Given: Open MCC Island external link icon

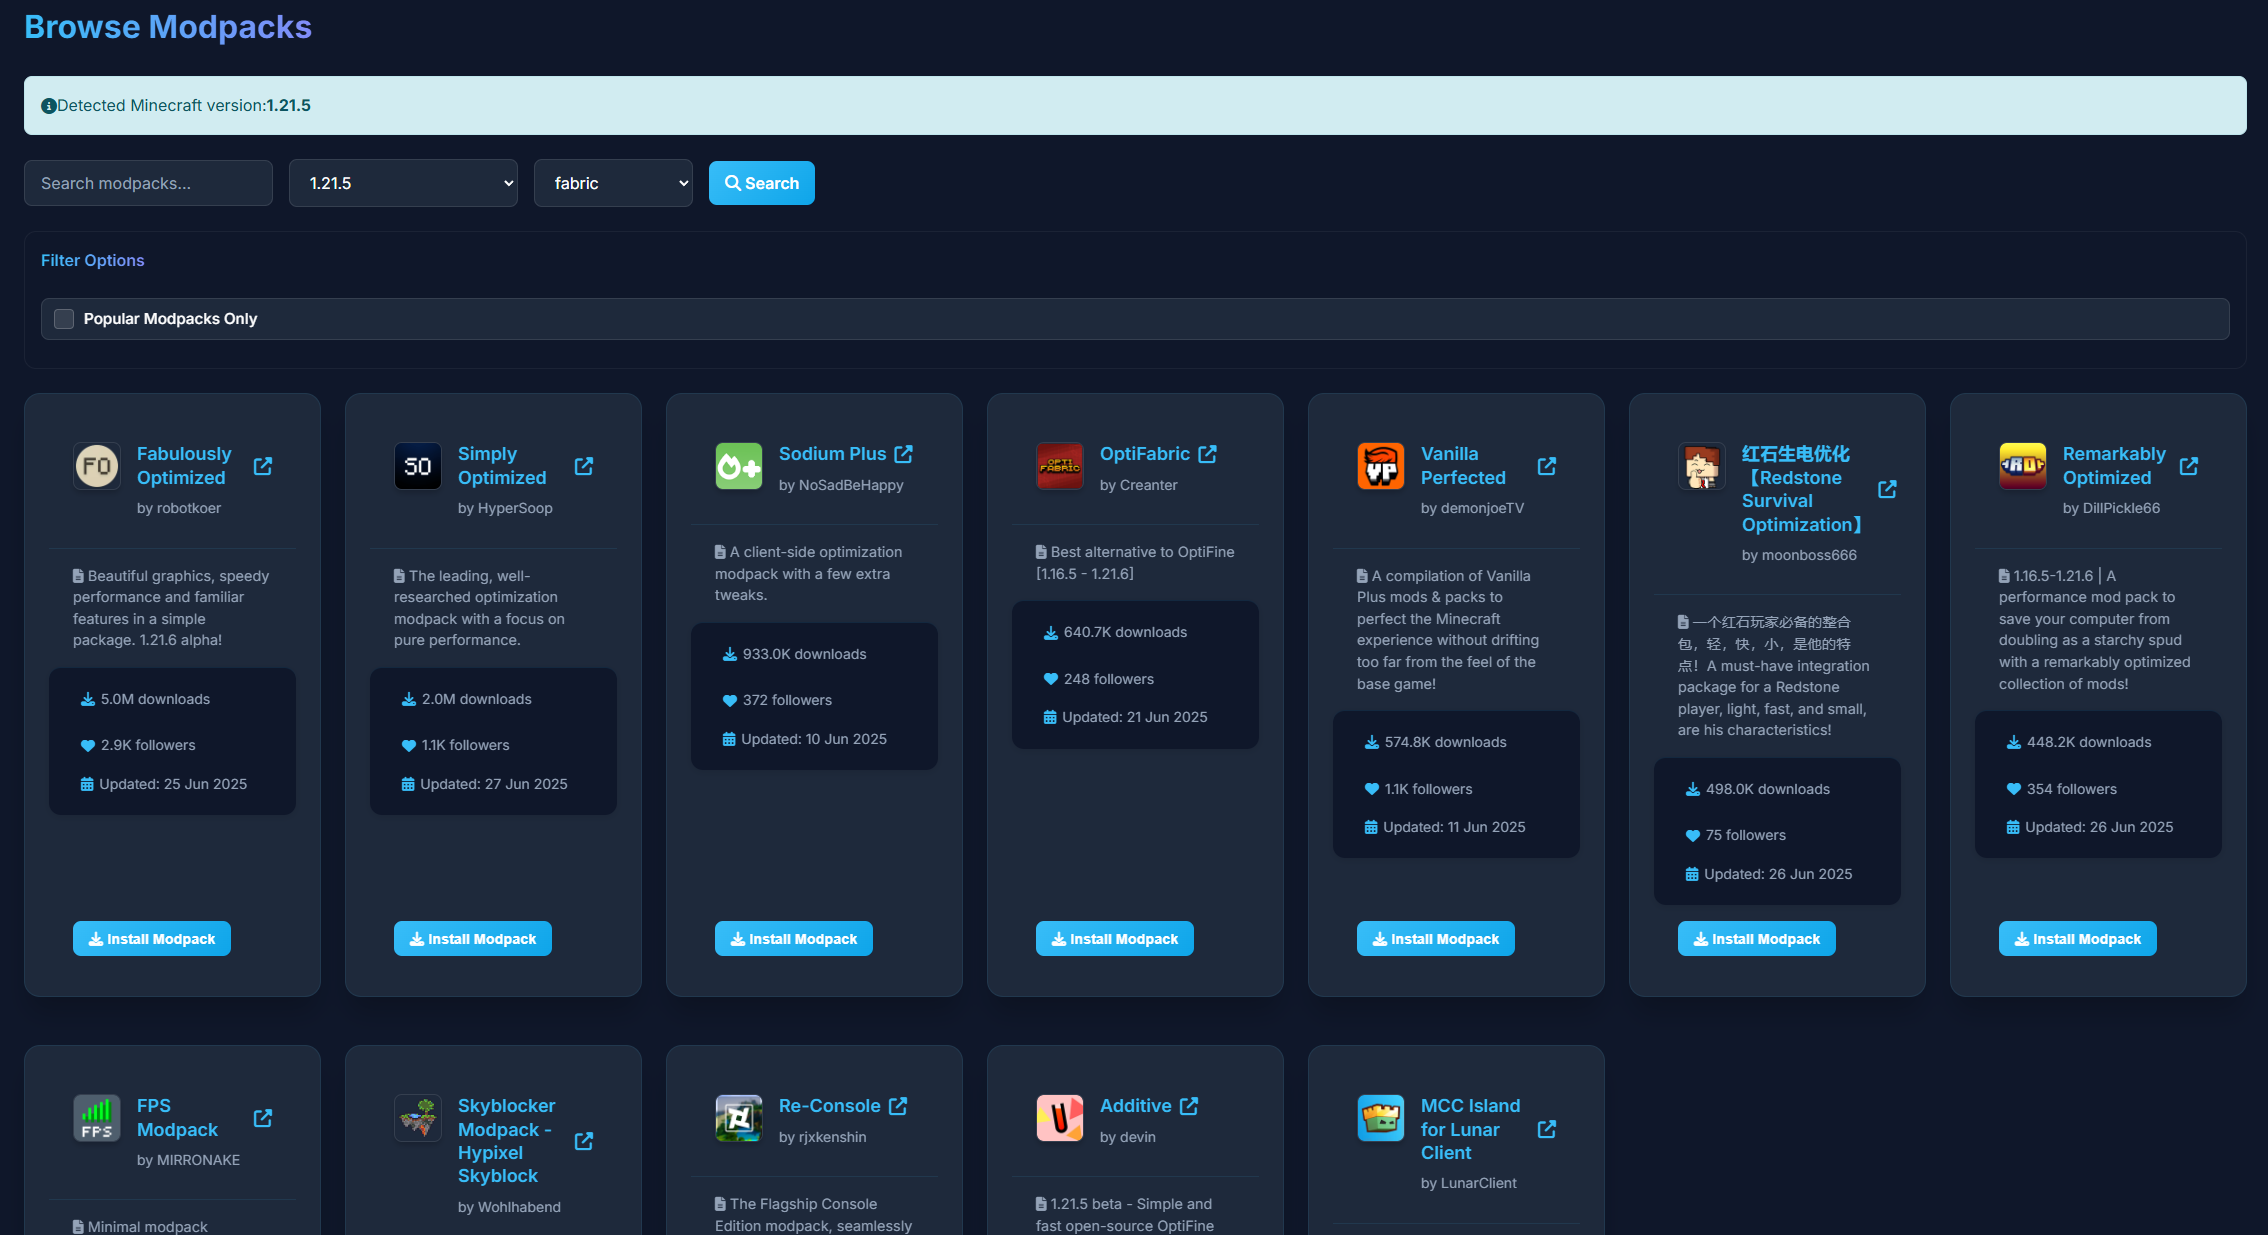Looking at the screenshot, I should coord(1547,1129).
